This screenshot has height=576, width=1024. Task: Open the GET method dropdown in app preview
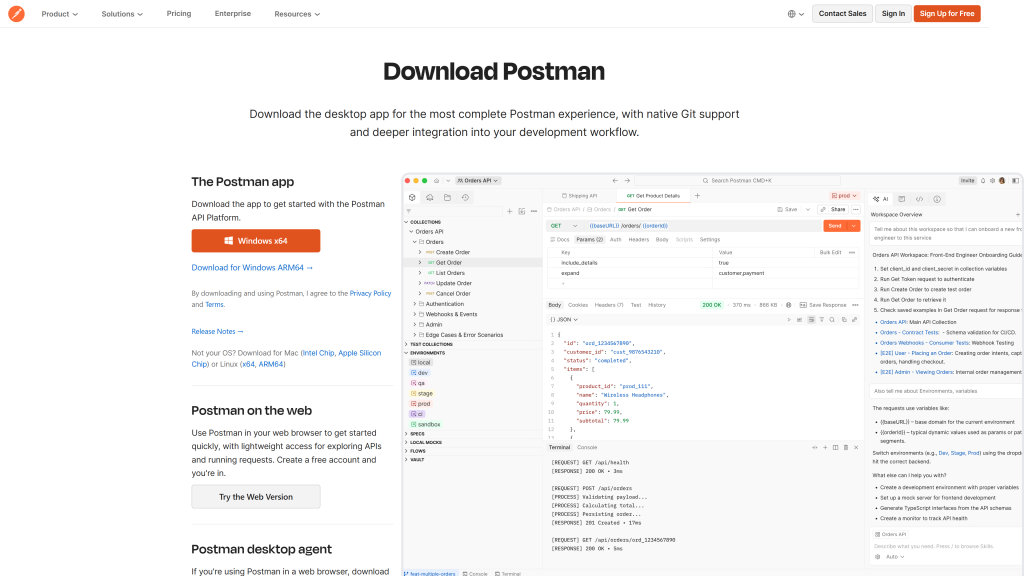[564, 225]
